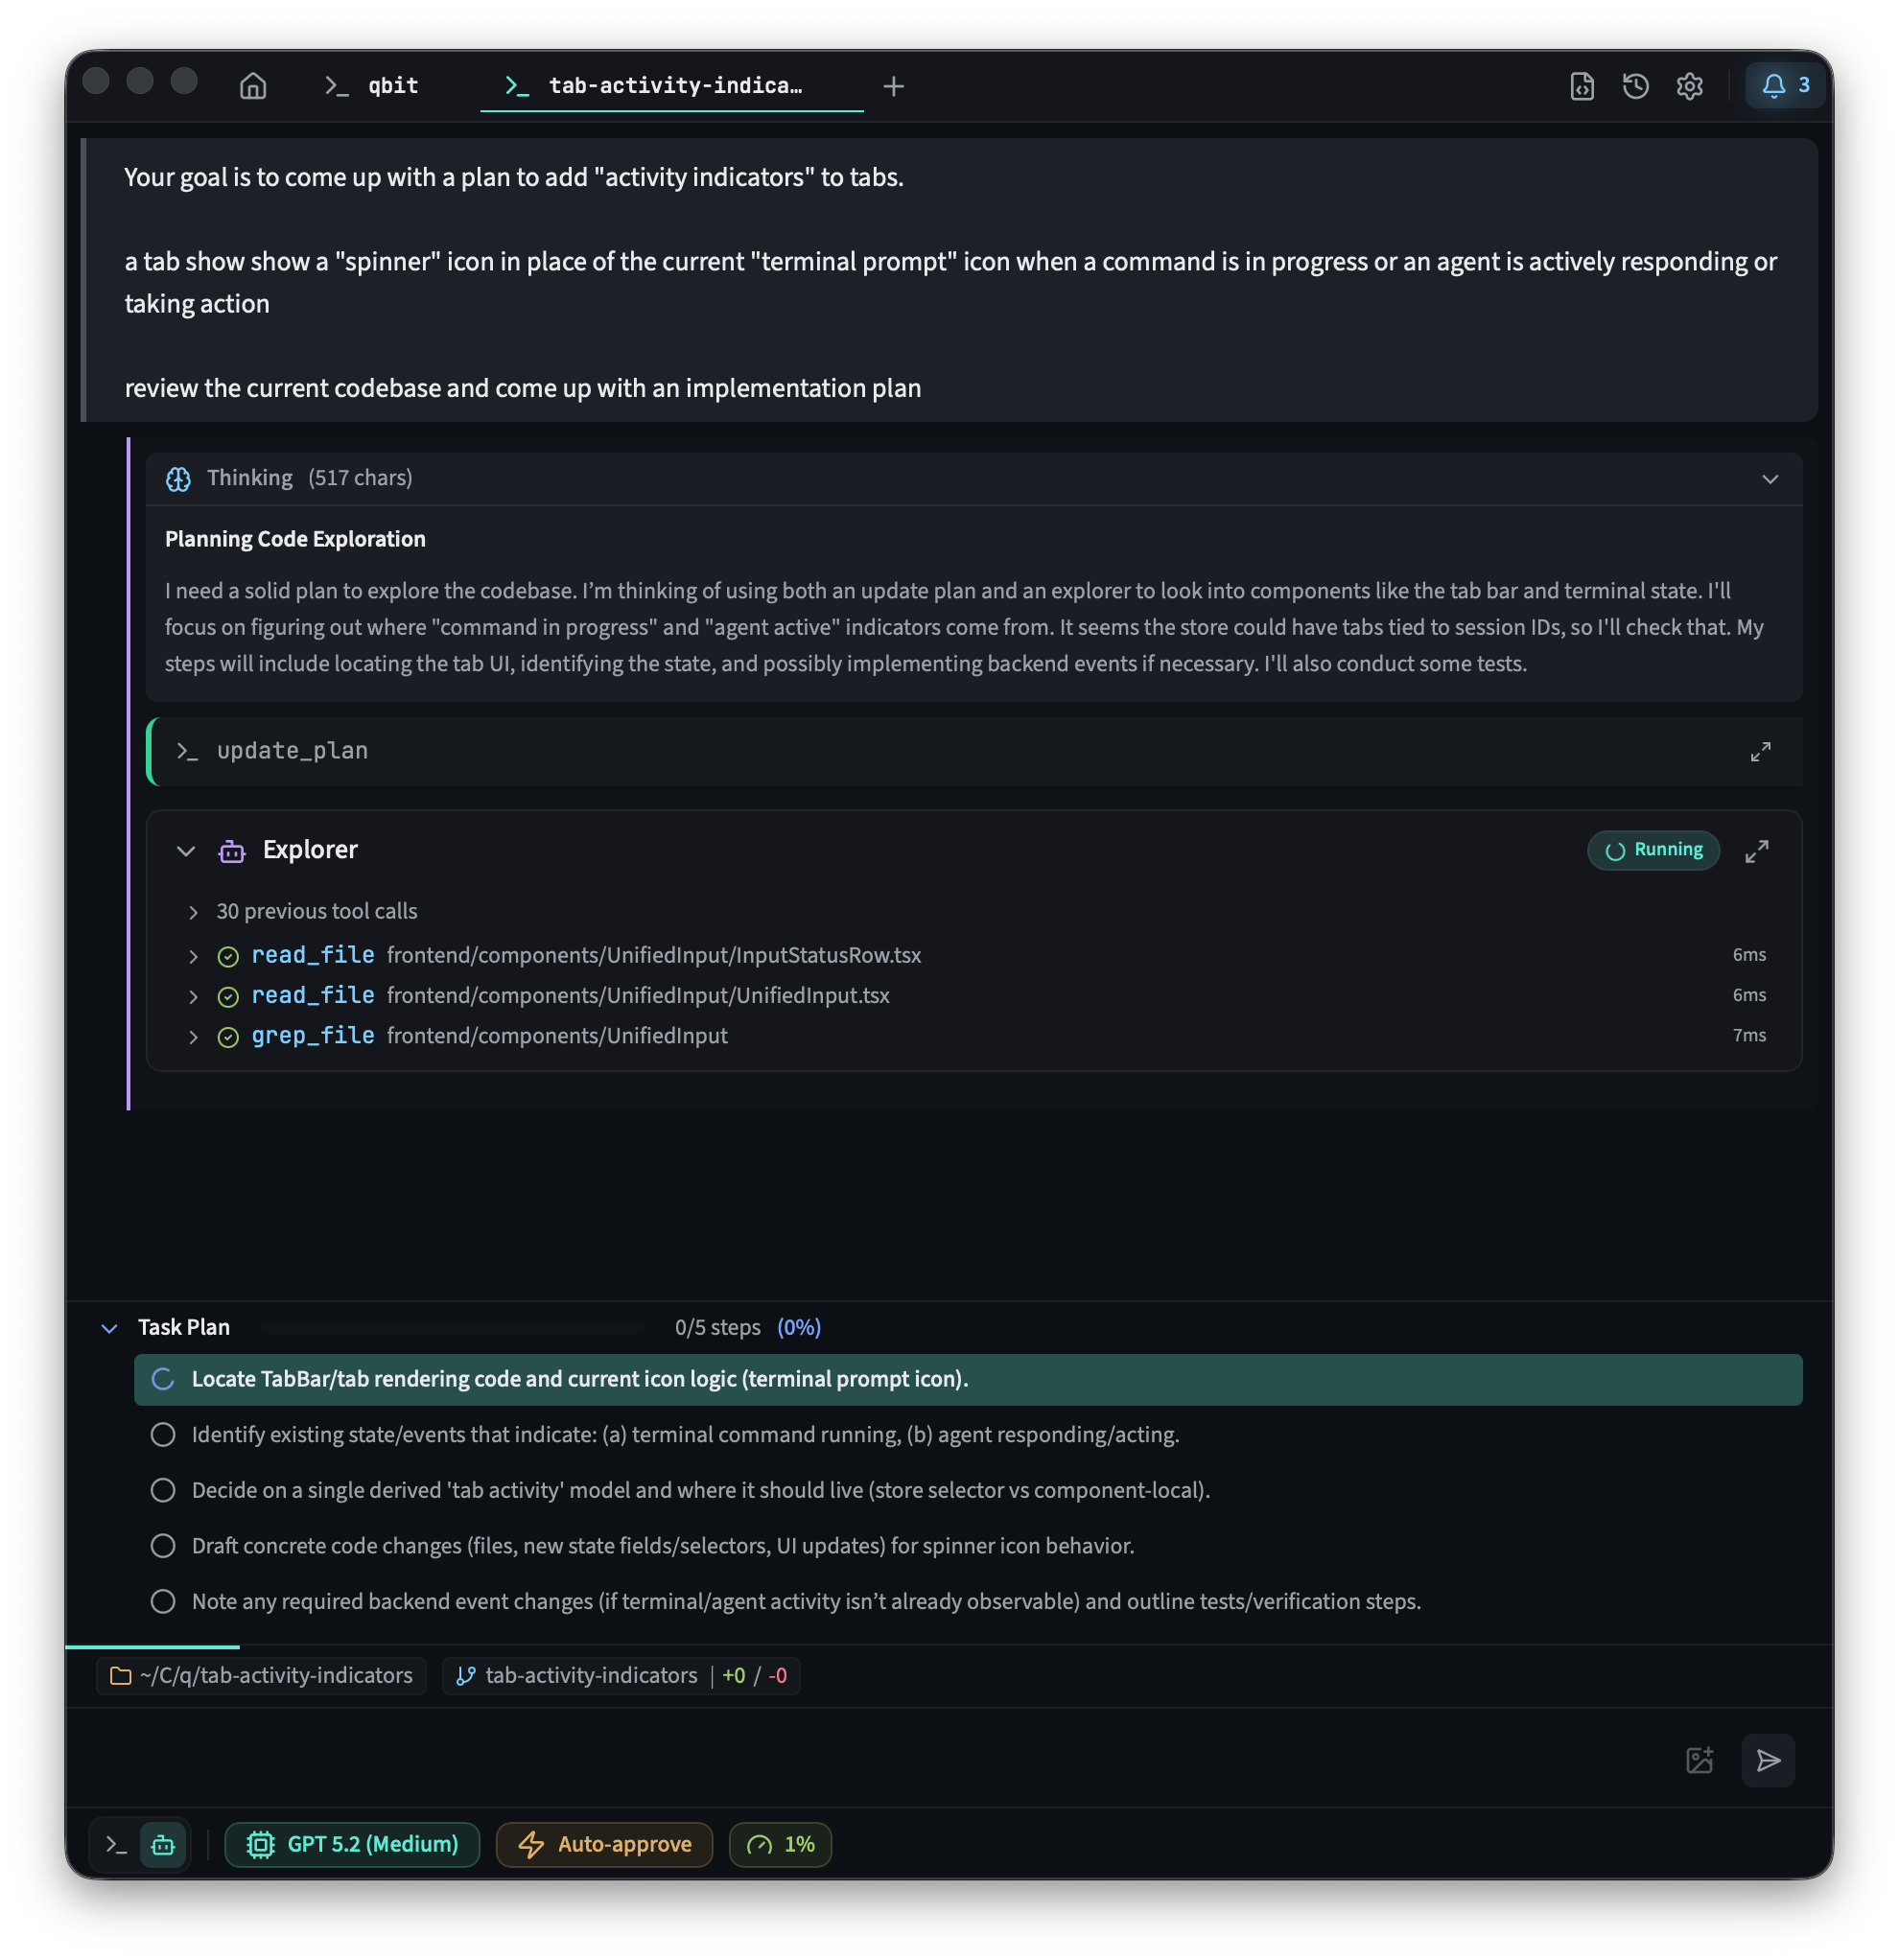Click success check on grep_file row

pos(228,1038)
